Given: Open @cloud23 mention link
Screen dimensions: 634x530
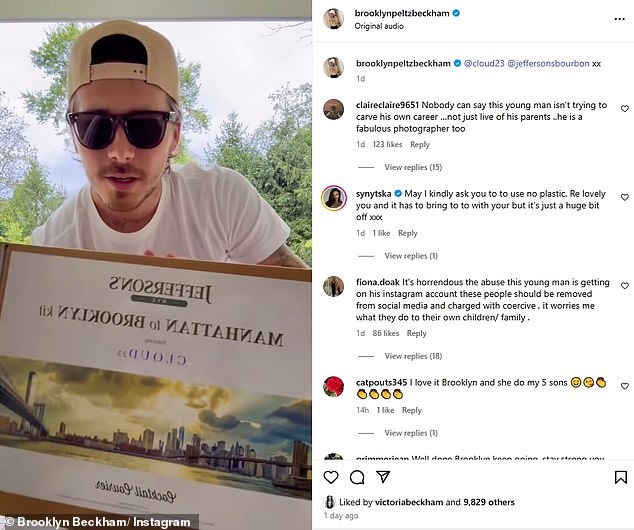Looking at the screenshot, I should point(484,63).
